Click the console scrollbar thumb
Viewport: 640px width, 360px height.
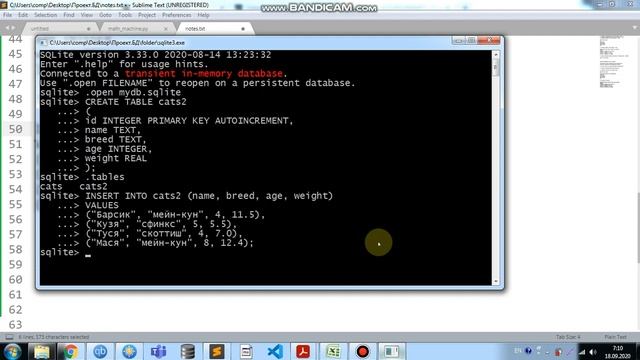pyautogui.click(x=496, y=67)
